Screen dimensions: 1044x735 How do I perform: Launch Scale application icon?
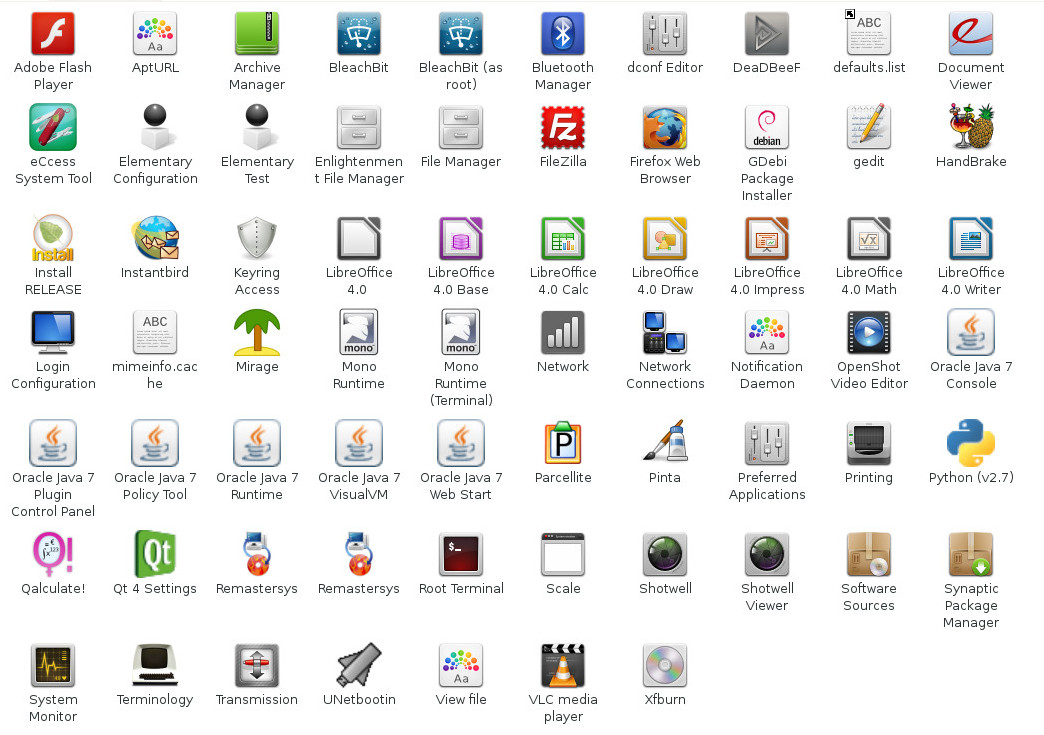[563, 555]
